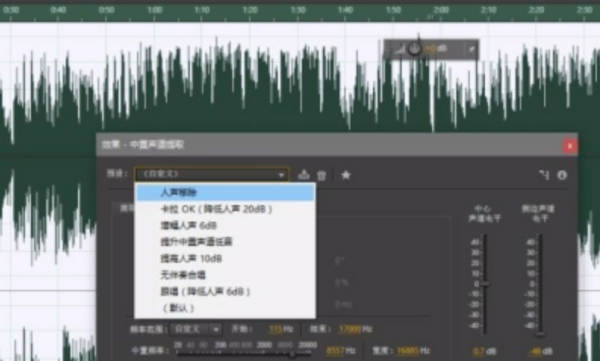Click the 0:40 mark on timeline ruler
600x361 pixels.
click(58, 10)
